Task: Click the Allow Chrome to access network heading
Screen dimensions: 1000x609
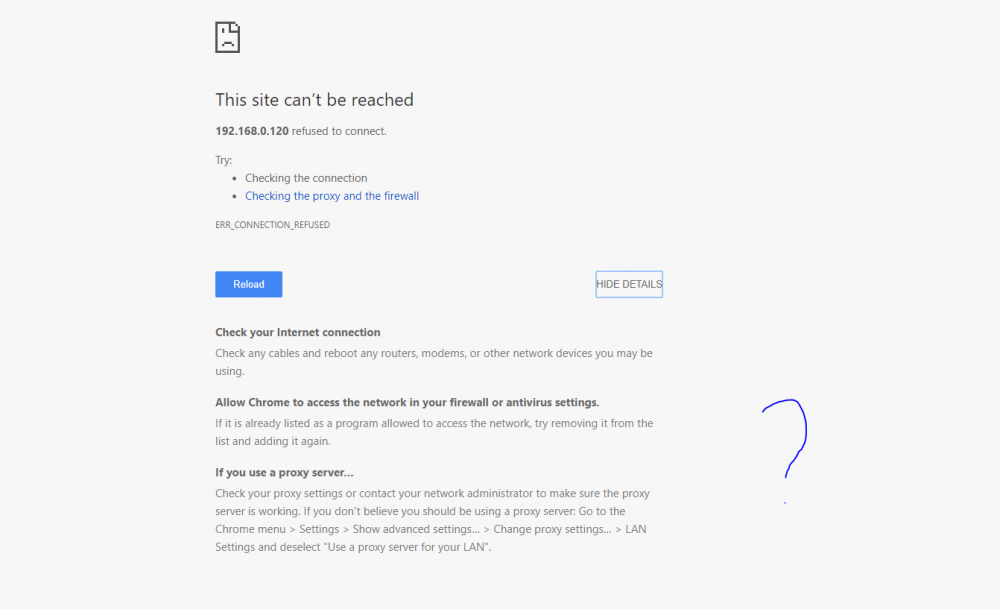Action: pyautogui.click(x=407, y=402)
